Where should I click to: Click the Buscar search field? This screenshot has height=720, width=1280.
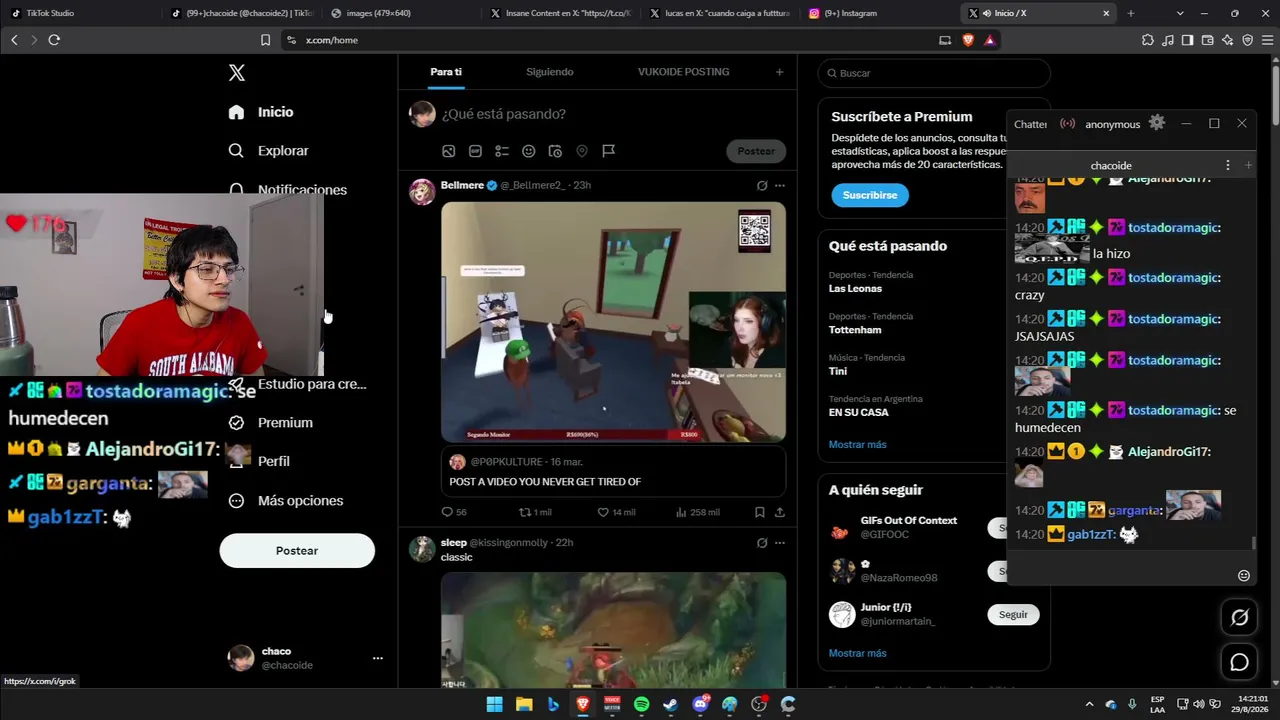934,73
